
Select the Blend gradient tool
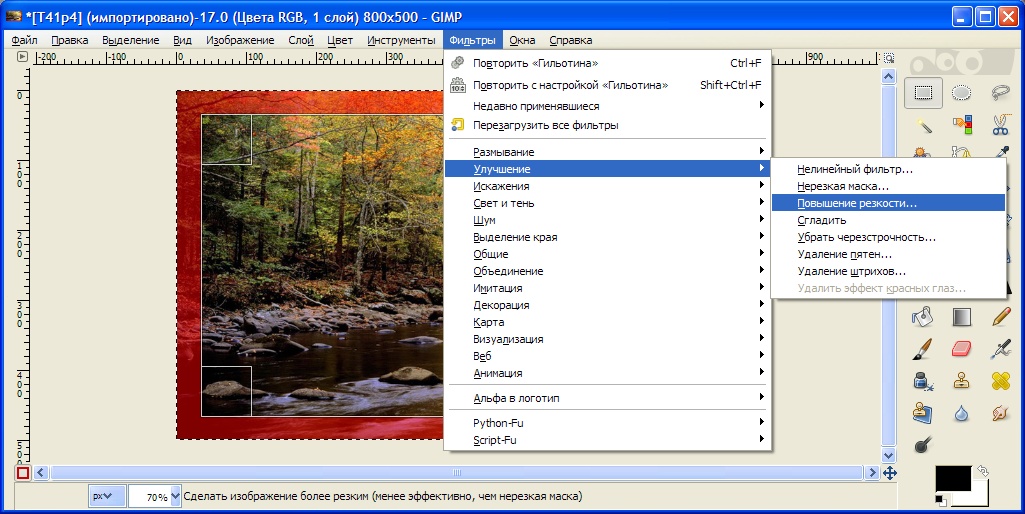962,317
